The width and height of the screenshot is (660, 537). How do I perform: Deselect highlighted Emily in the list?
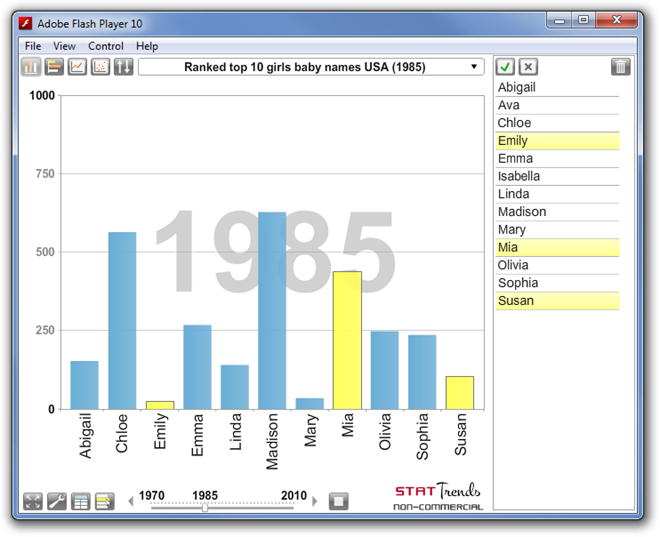557,141
